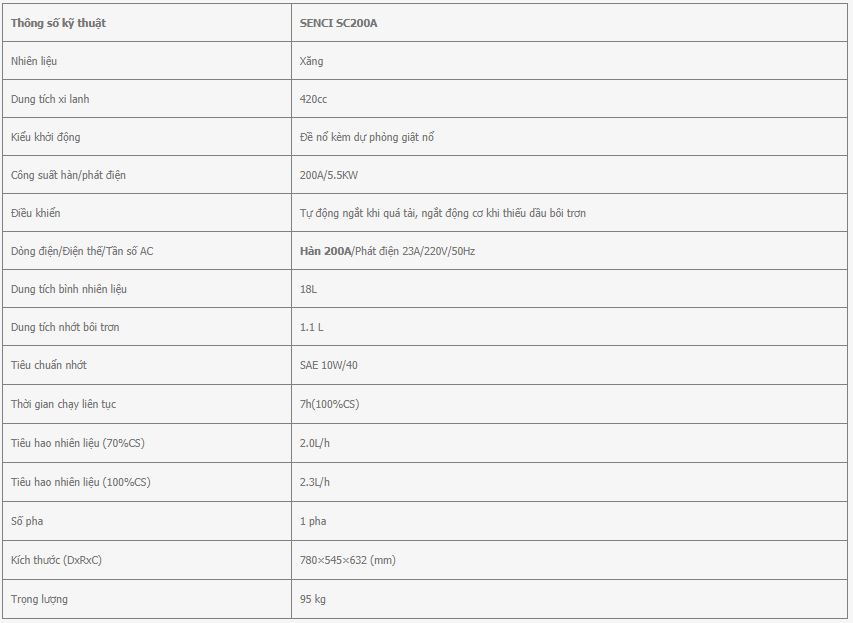Select the 18L fuel tank value

tap(308, 289)
